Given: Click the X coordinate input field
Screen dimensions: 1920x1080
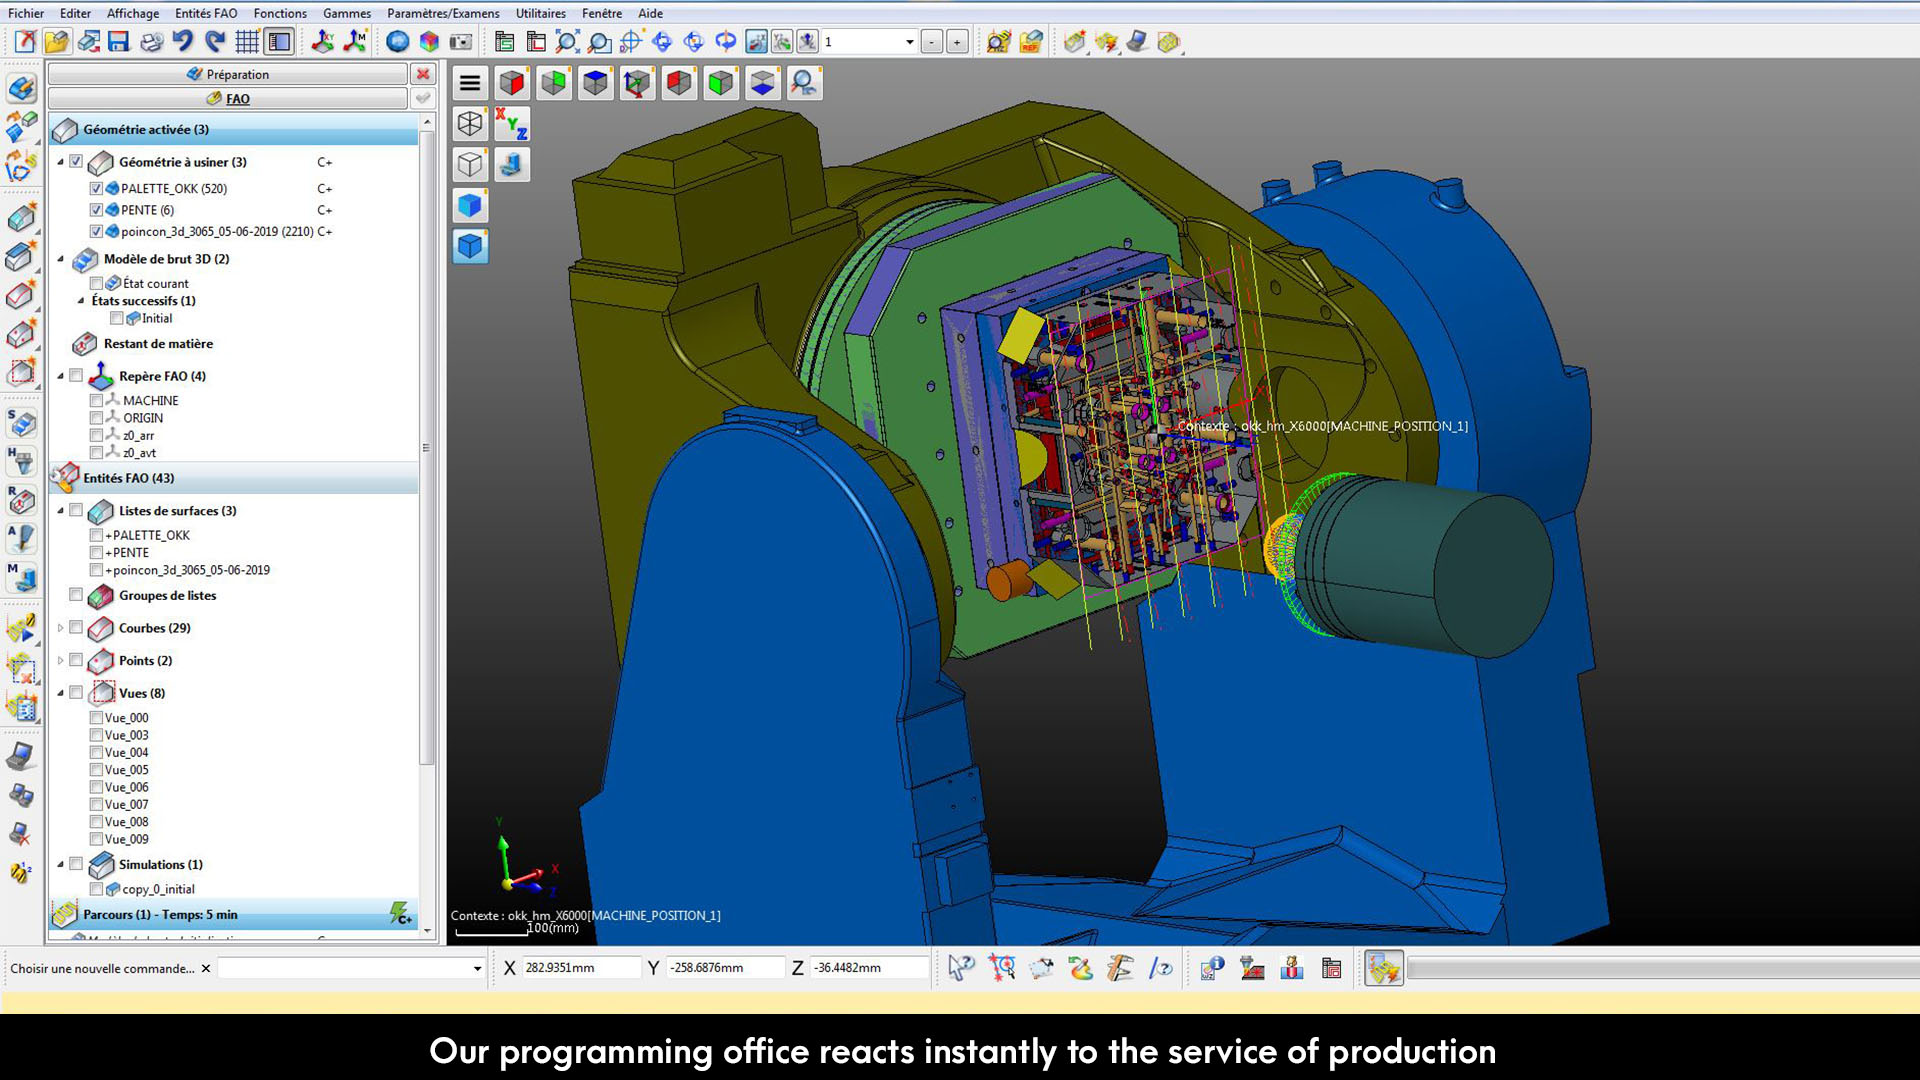Looking at the screenshot, I should coord(580,968).
